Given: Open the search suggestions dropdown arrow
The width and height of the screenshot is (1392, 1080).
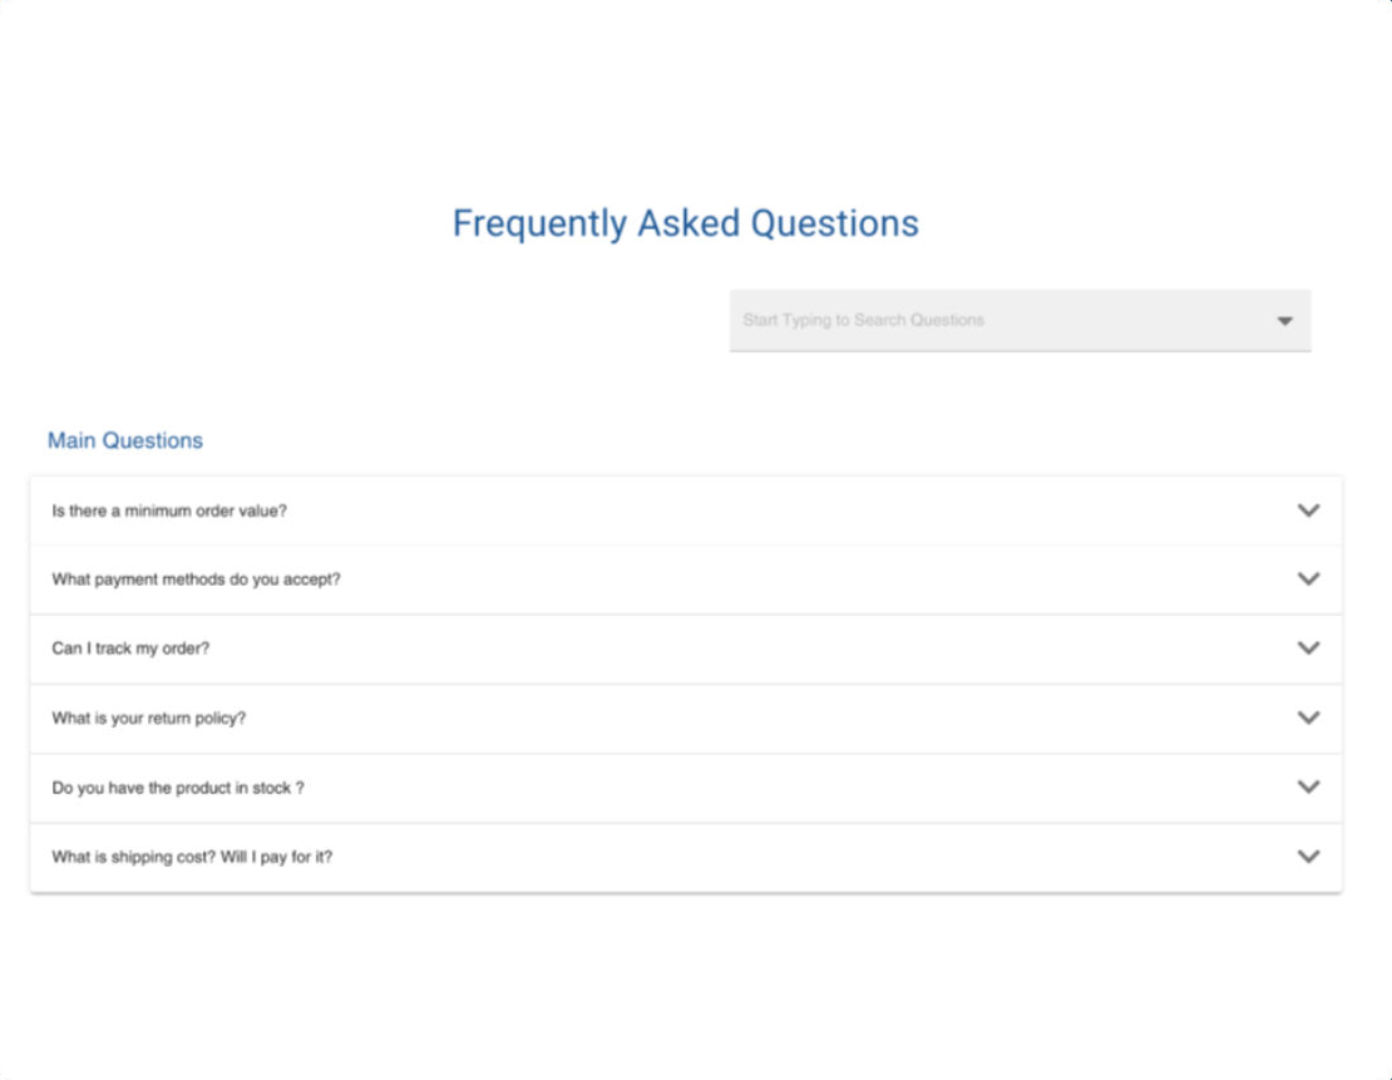Looking at the screenshot, I should [x=1284, y=320].
